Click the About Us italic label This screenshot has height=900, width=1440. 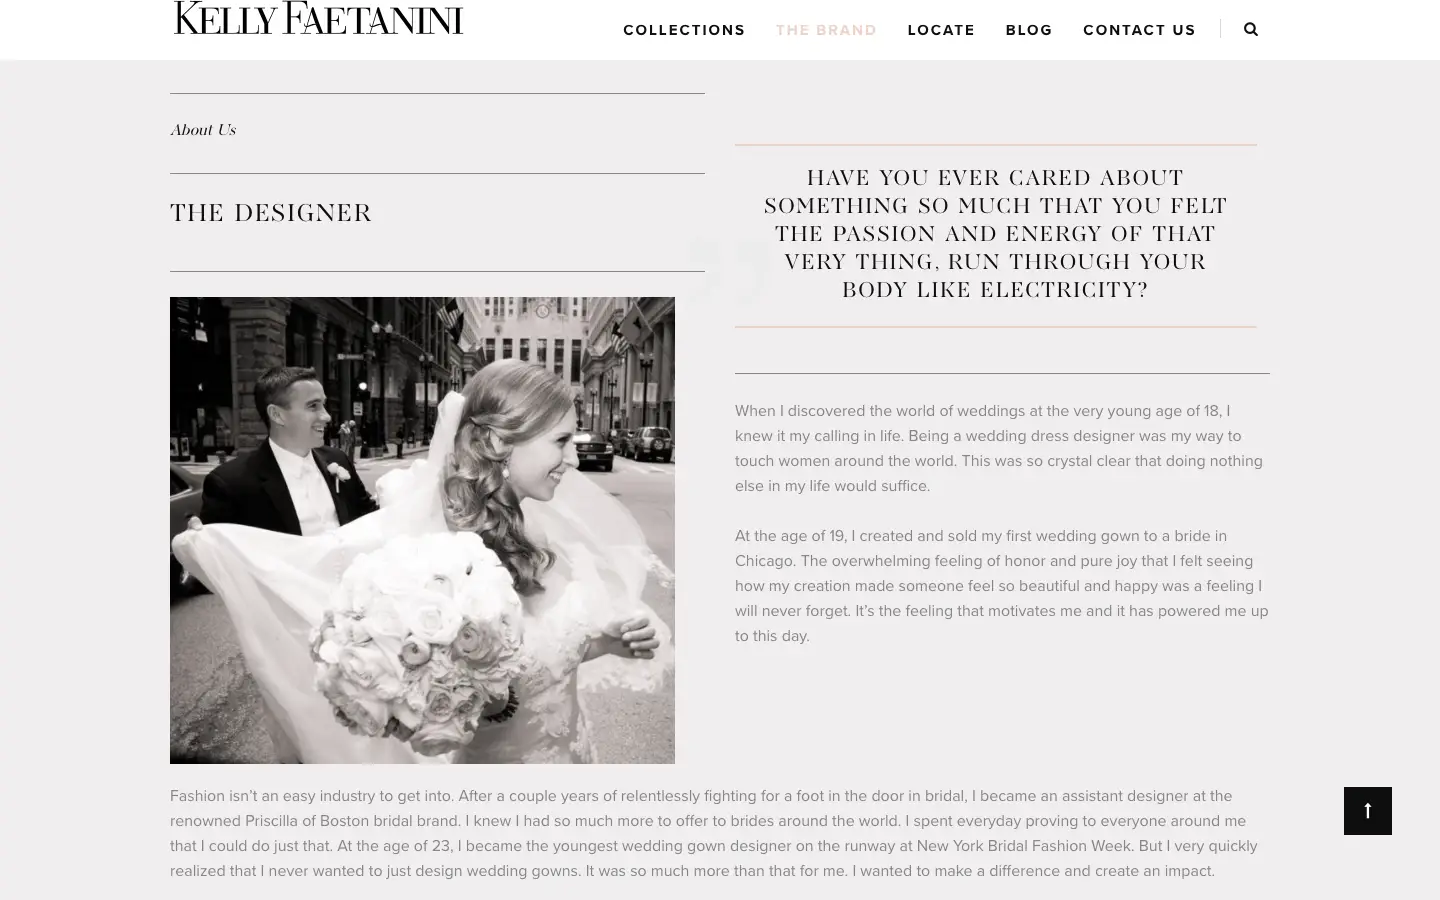203,130
